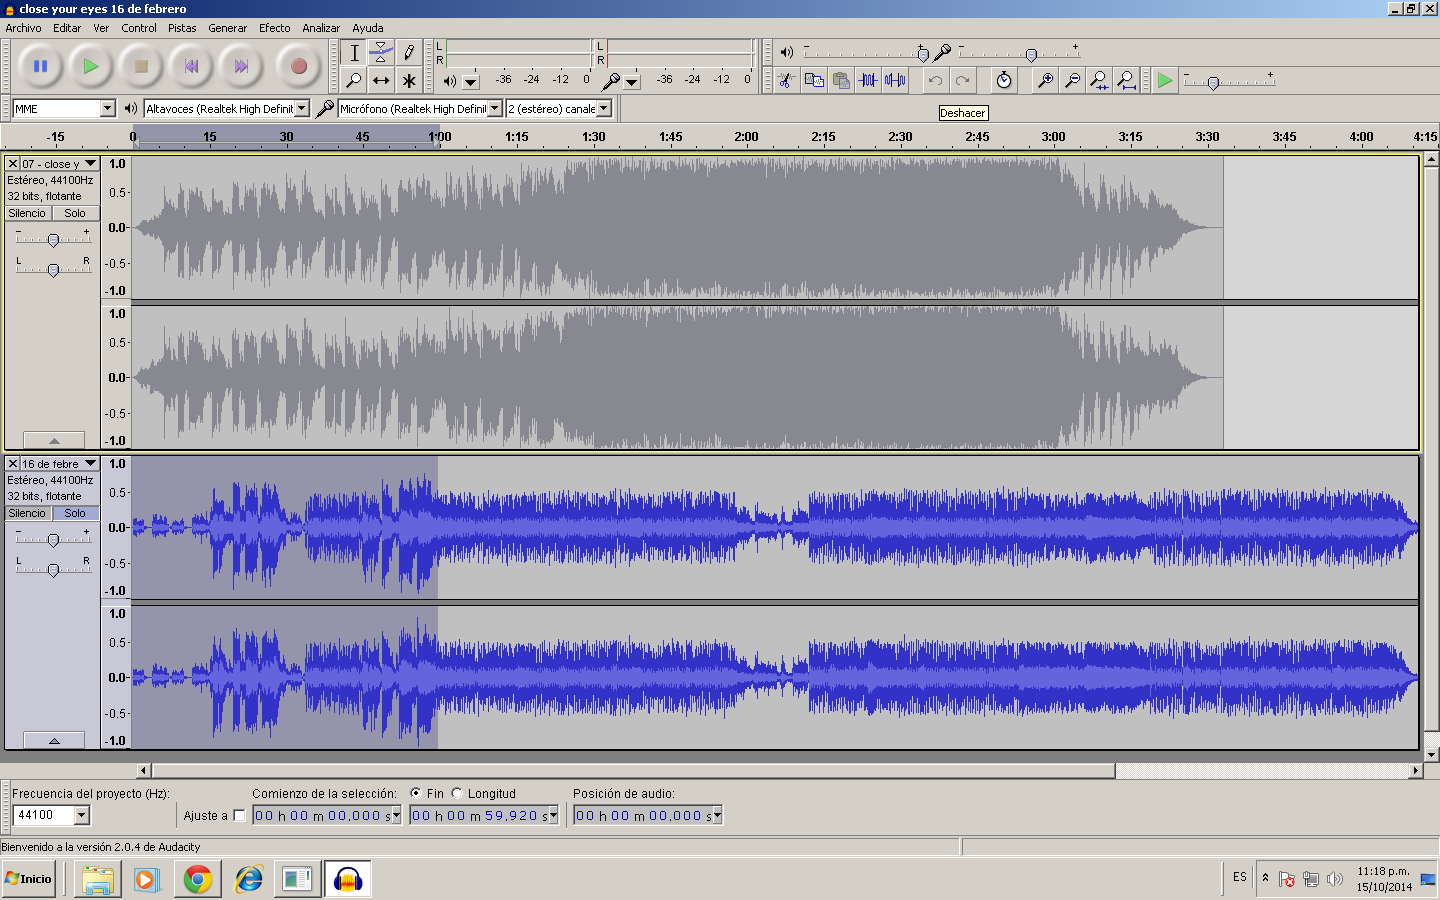1440x900 pixels.
Task: Select the Fin radio button
Action: (416, 793)
